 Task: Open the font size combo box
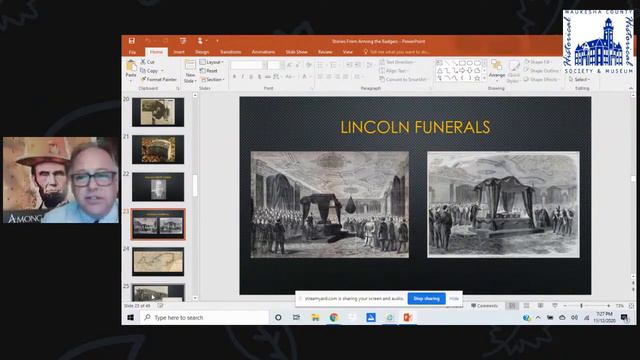point(276,65)
